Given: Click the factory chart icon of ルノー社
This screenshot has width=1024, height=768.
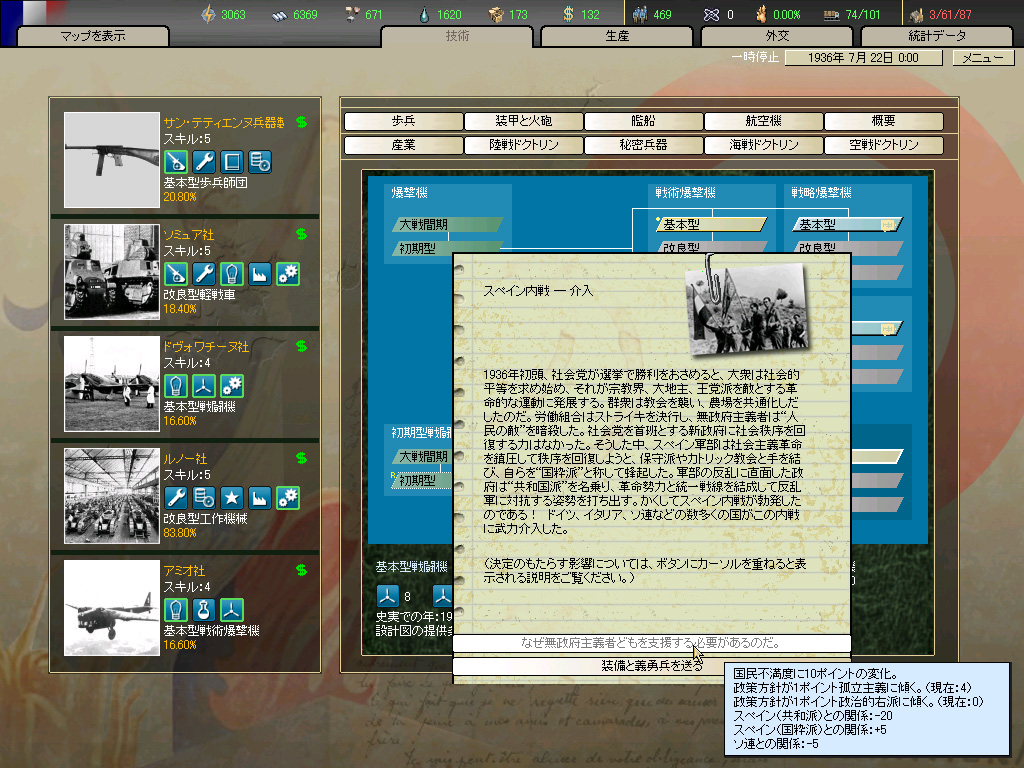Looking at the screenshot, I should [x=260, y=498].
